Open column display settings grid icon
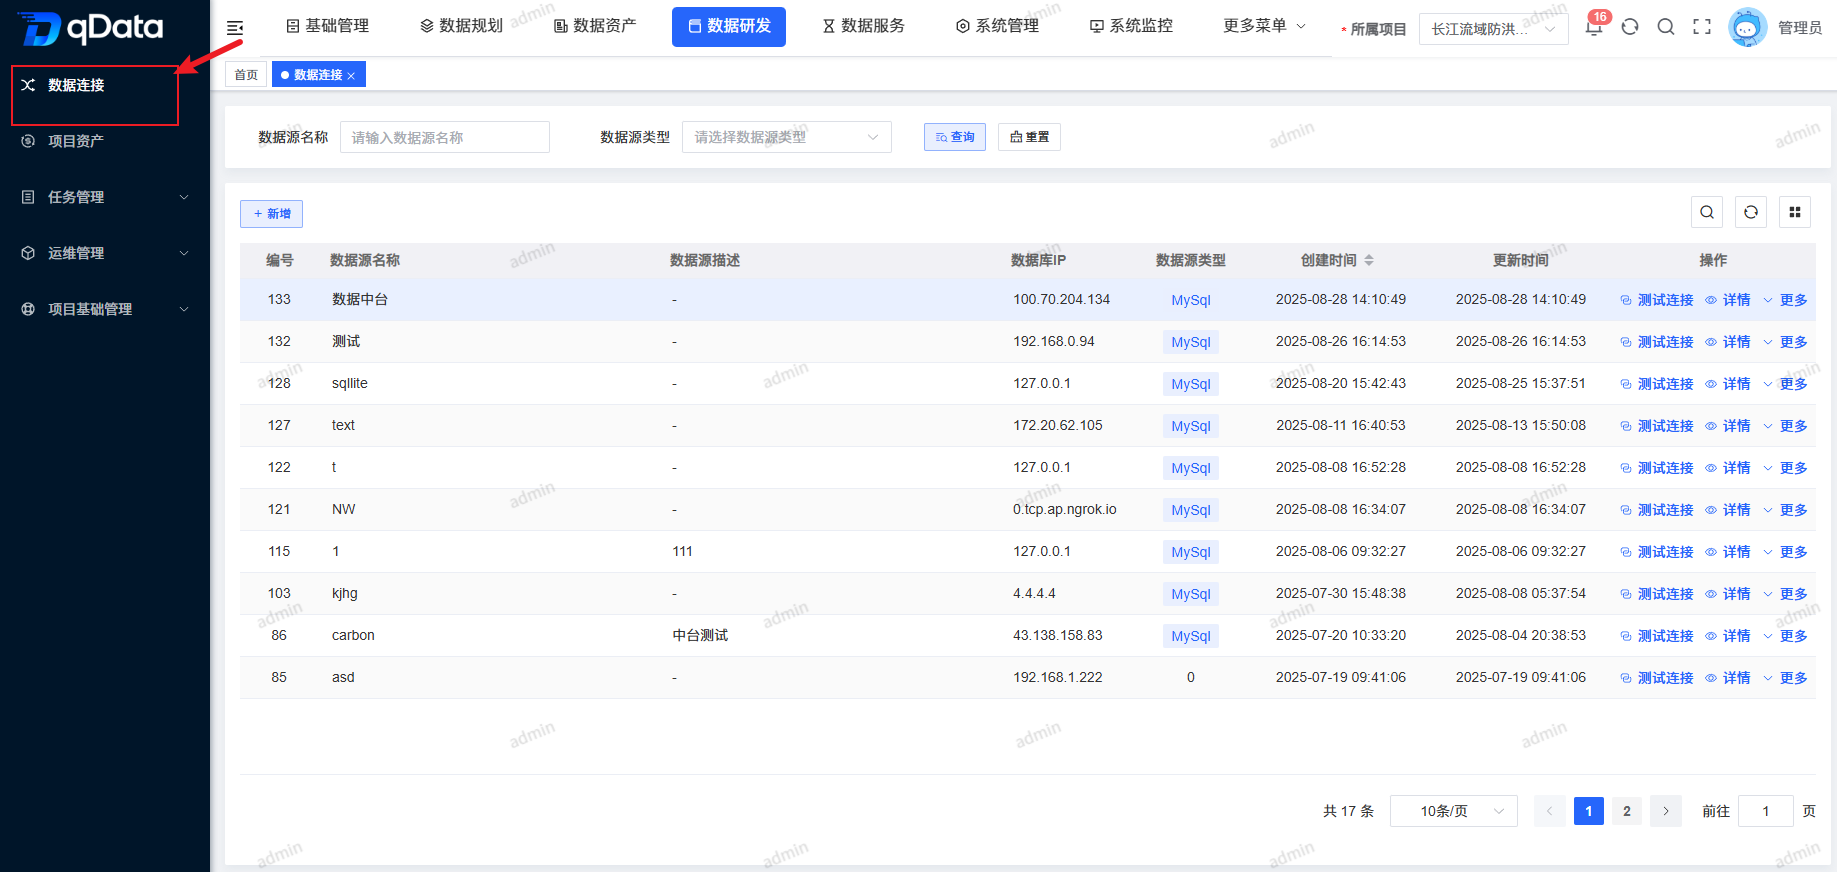Viewport: 1837px width, 872px height. click(x=1795, y=212)
